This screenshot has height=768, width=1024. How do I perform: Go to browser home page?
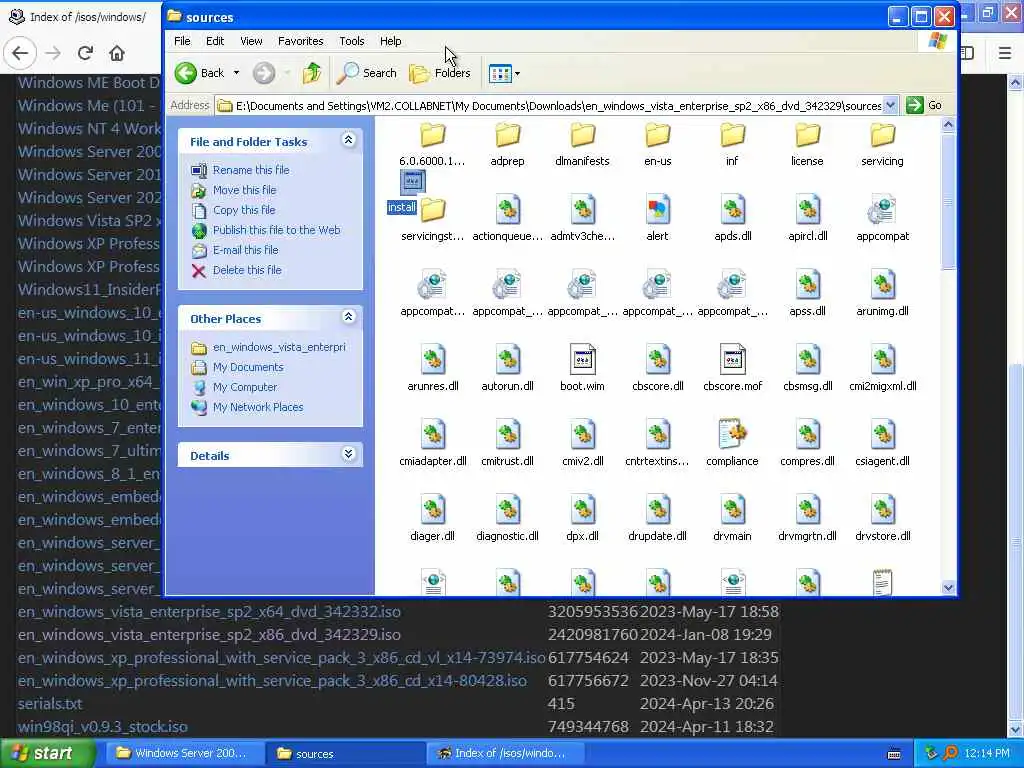click(x=117, y=53)
